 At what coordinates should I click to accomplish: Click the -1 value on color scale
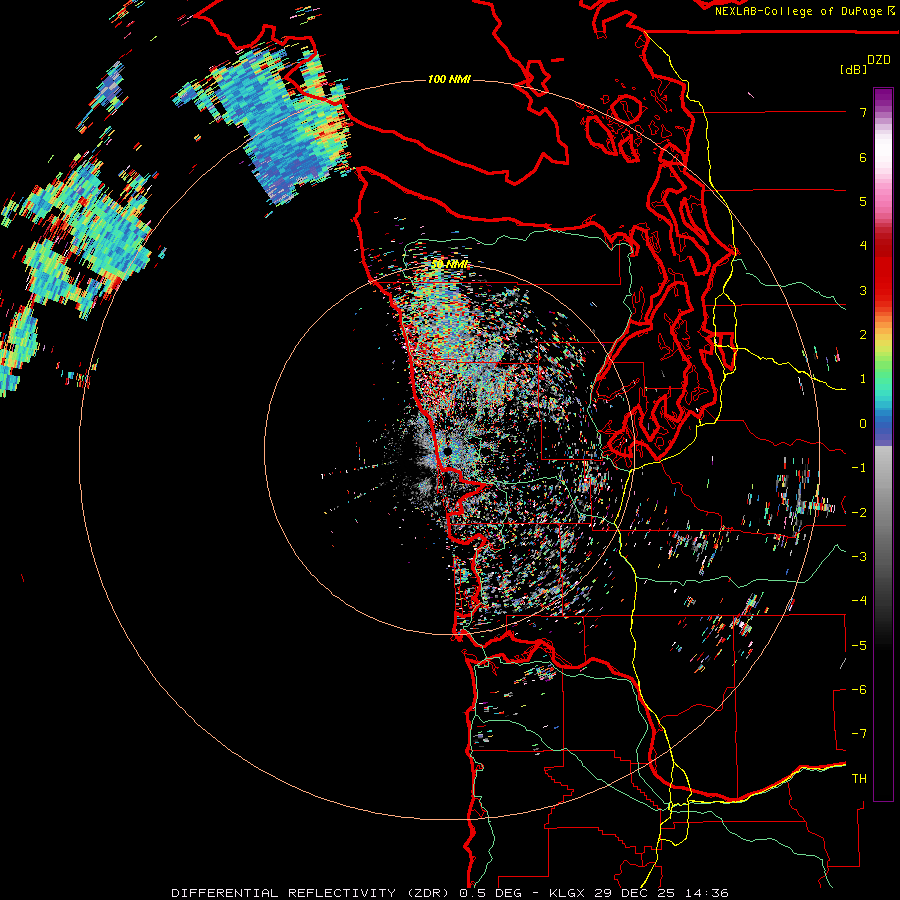tap(859, 468)
